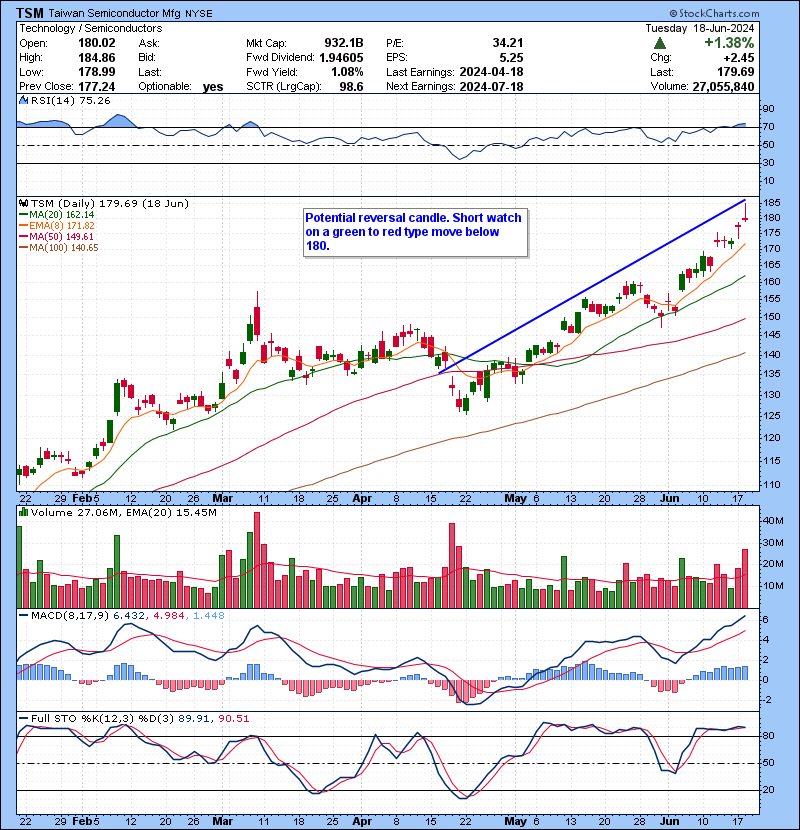800x830 pixels.
Task: Click the Low value 178.99
Action: 97,71
